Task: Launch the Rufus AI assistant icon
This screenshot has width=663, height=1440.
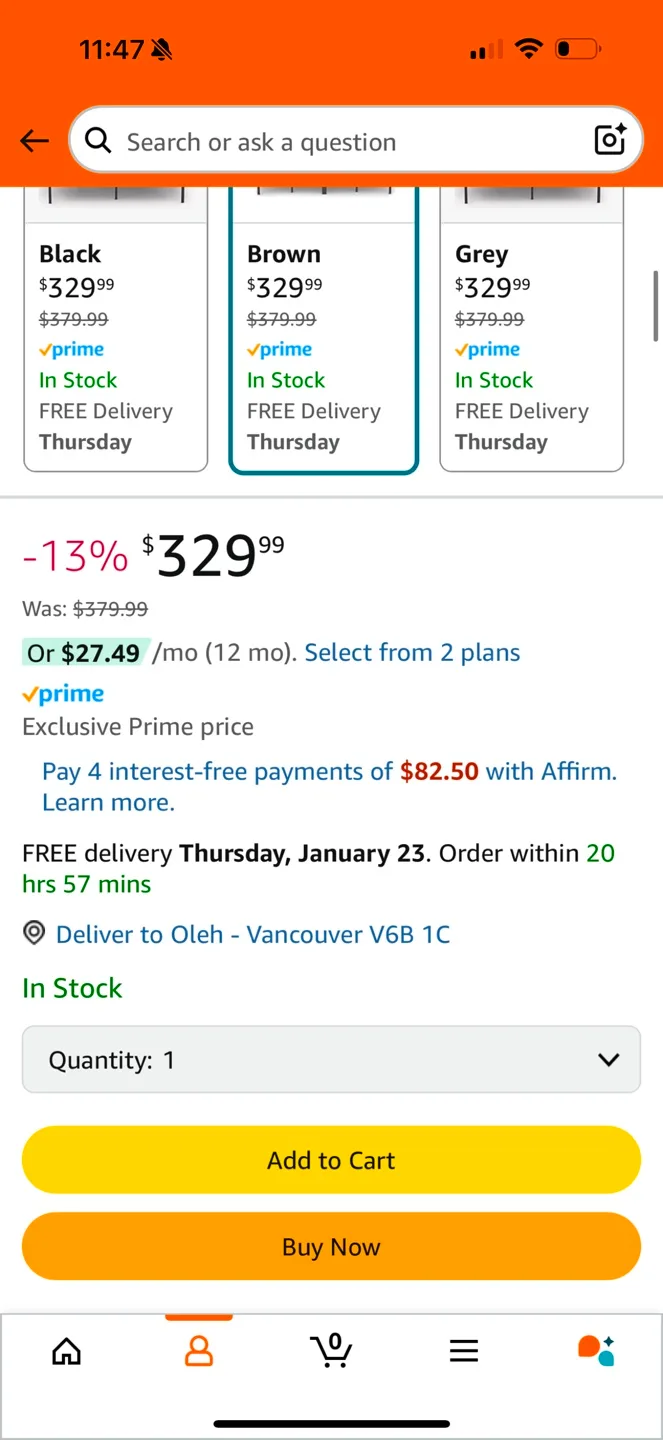Action: [596, 1350]
